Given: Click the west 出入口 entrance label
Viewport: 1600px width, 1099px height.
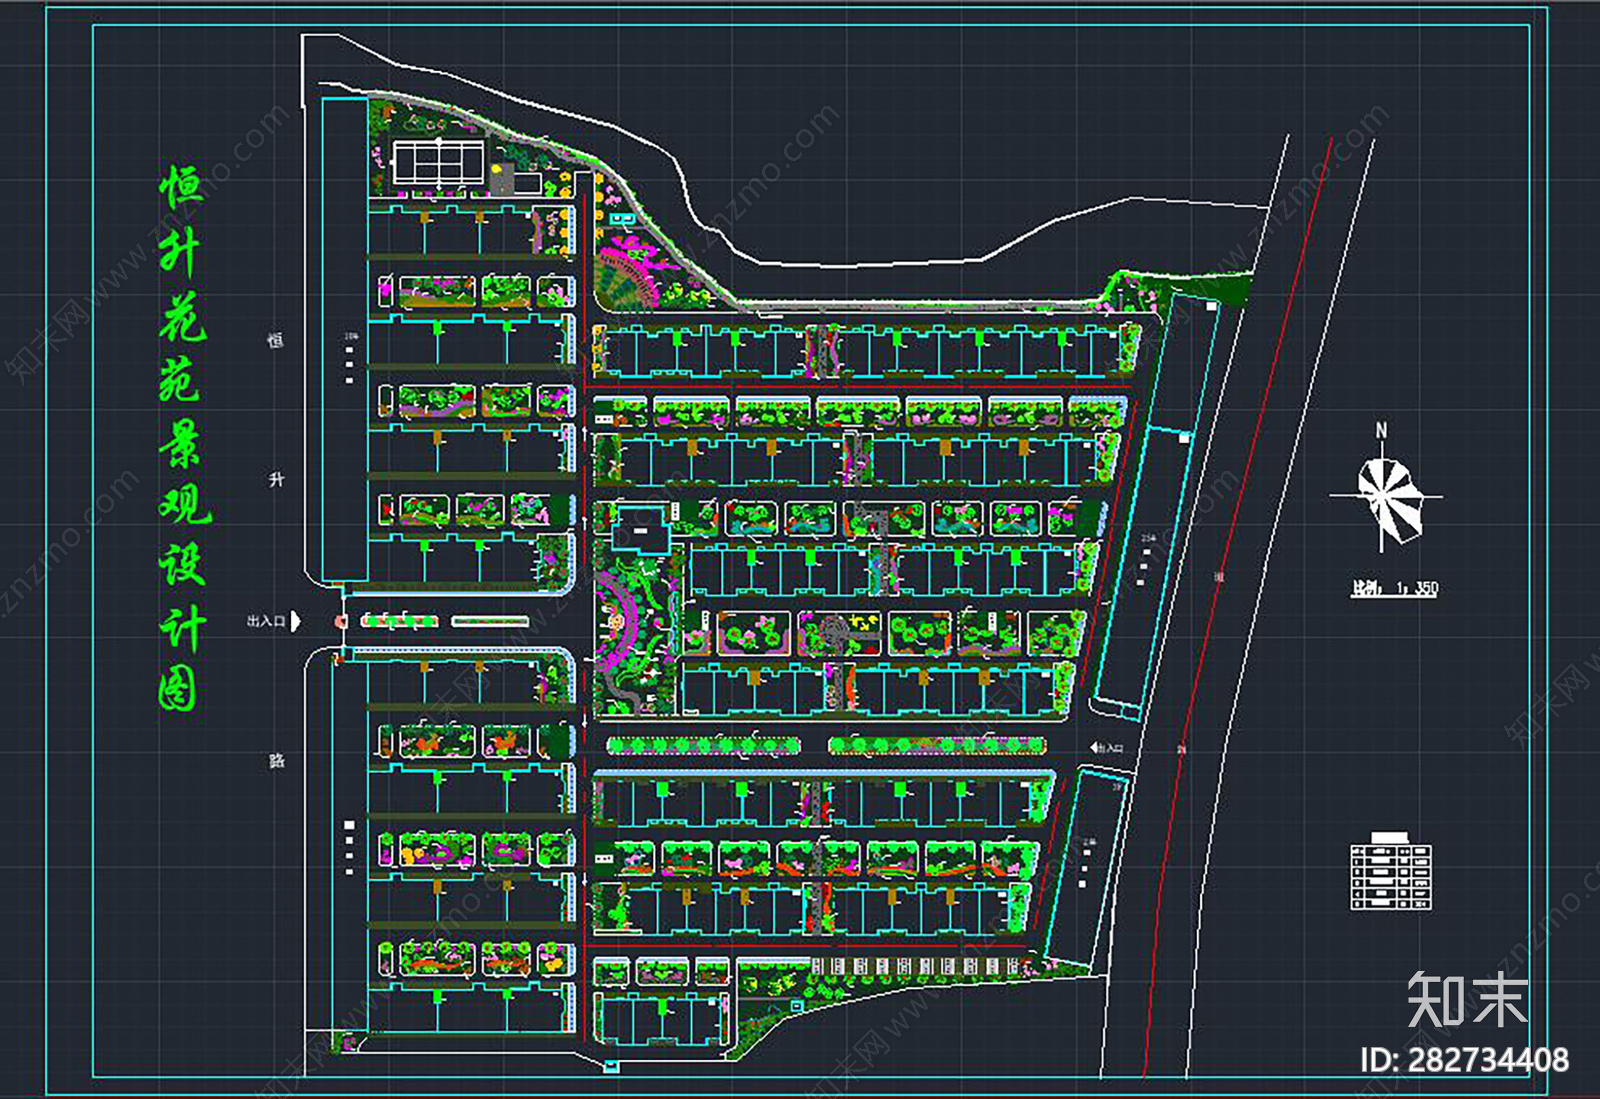Looking at the screenshot, I should [266, 621].
